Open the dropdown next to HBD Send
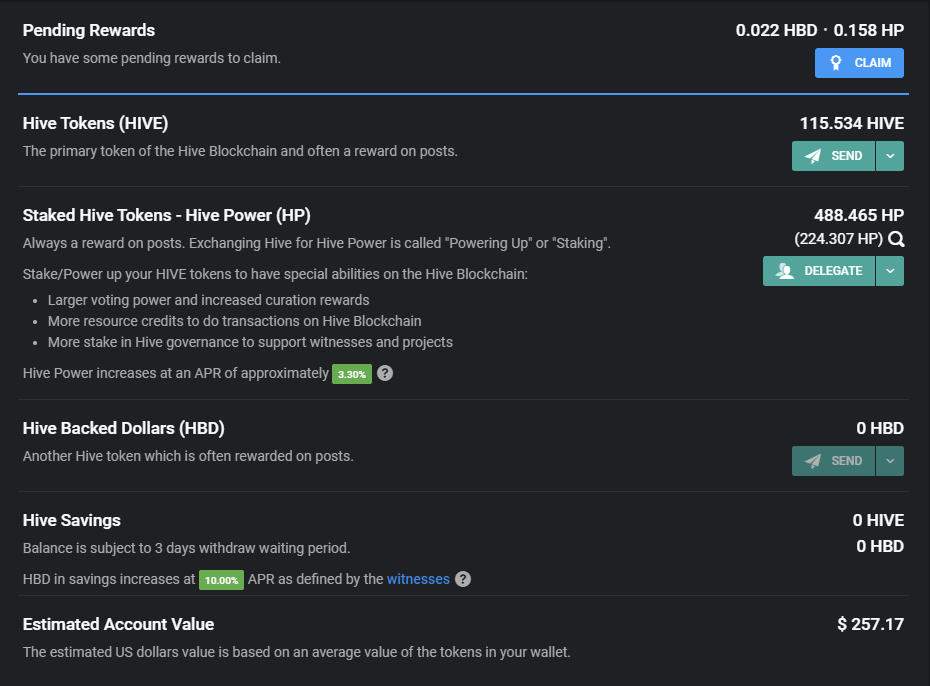The width and height of the screenshot is (930, 686). [x=890, y=461]
